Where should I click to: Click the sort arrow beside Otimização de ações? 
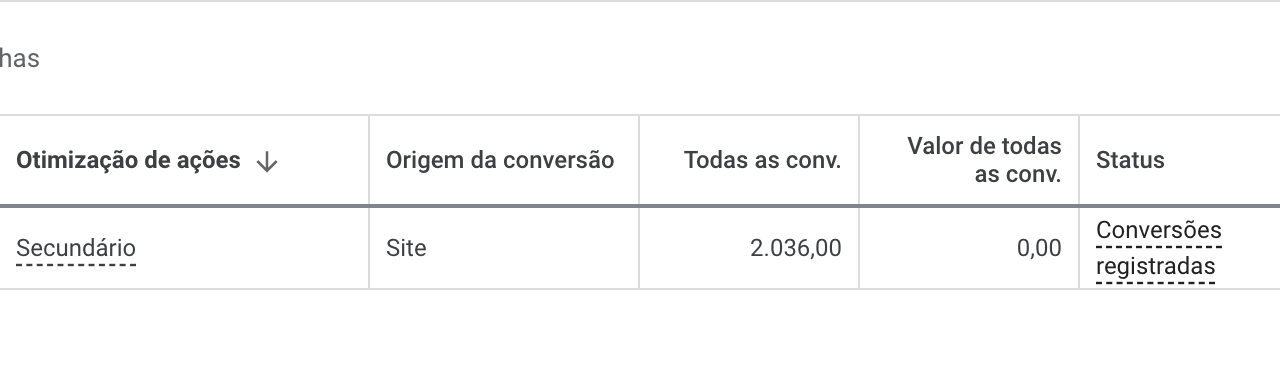[266, 162]
